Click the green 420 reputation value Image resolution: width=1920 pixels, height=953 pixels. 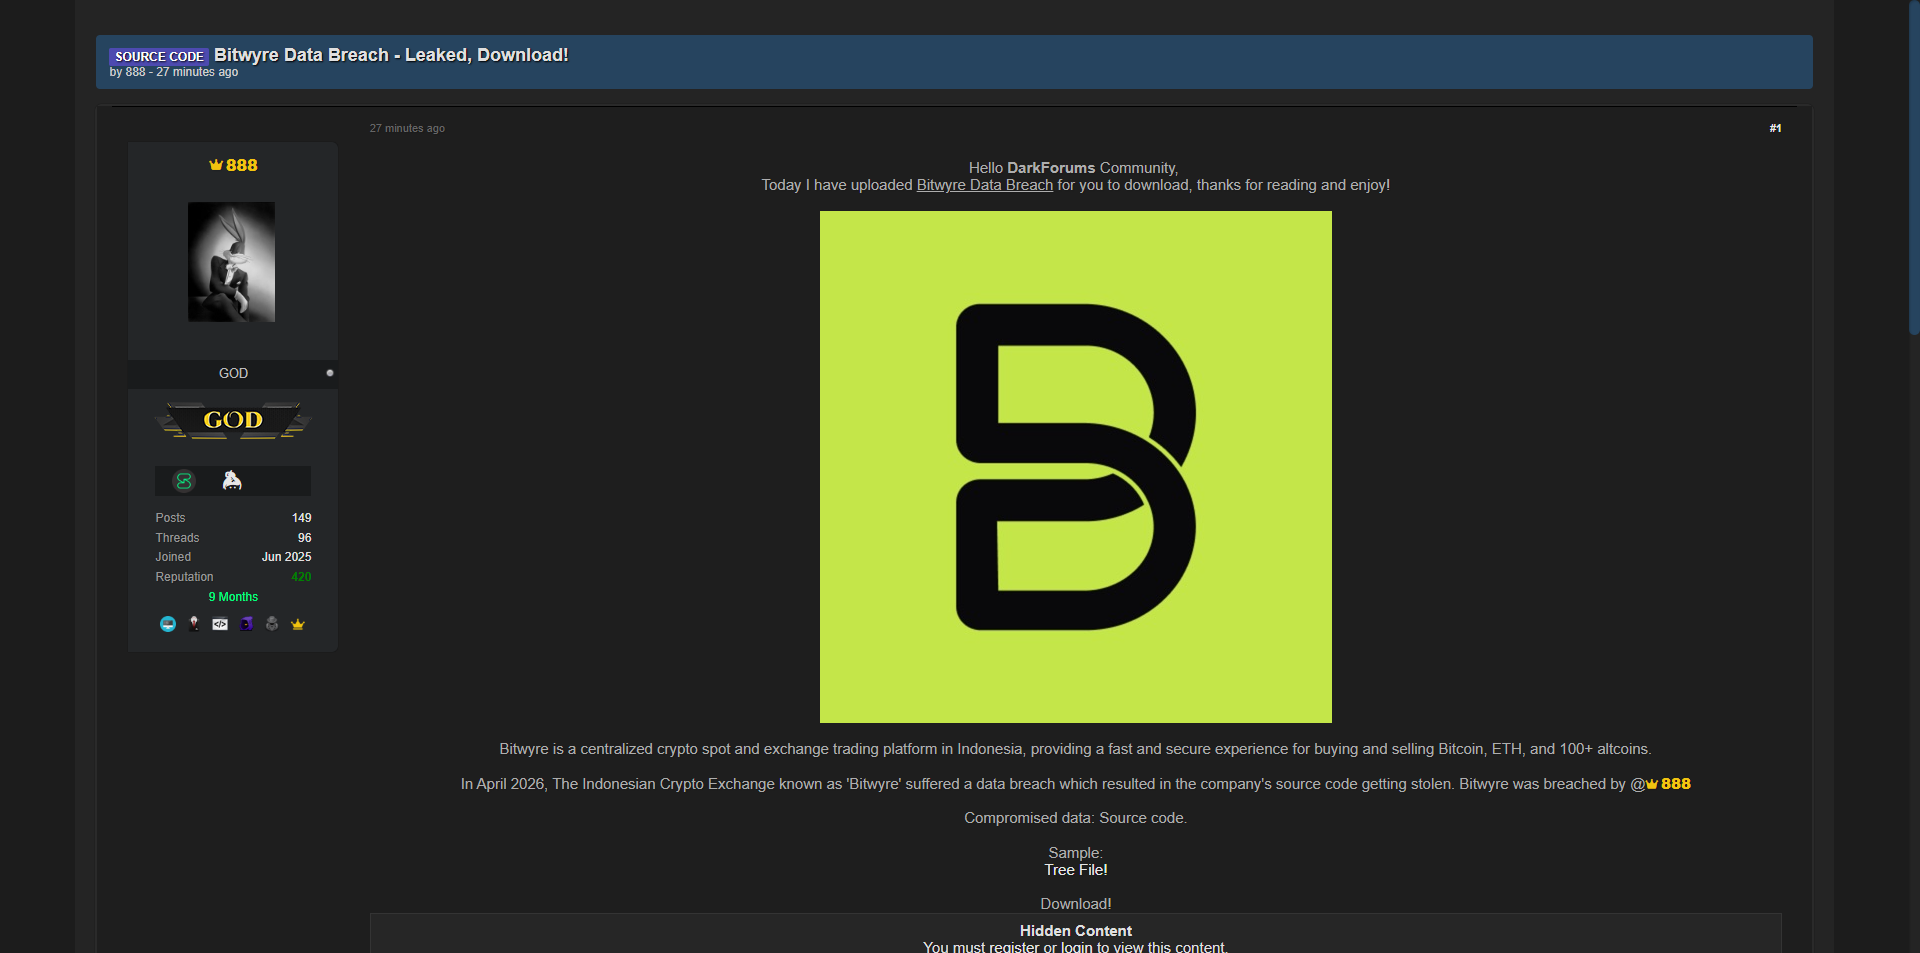(301, 577)
